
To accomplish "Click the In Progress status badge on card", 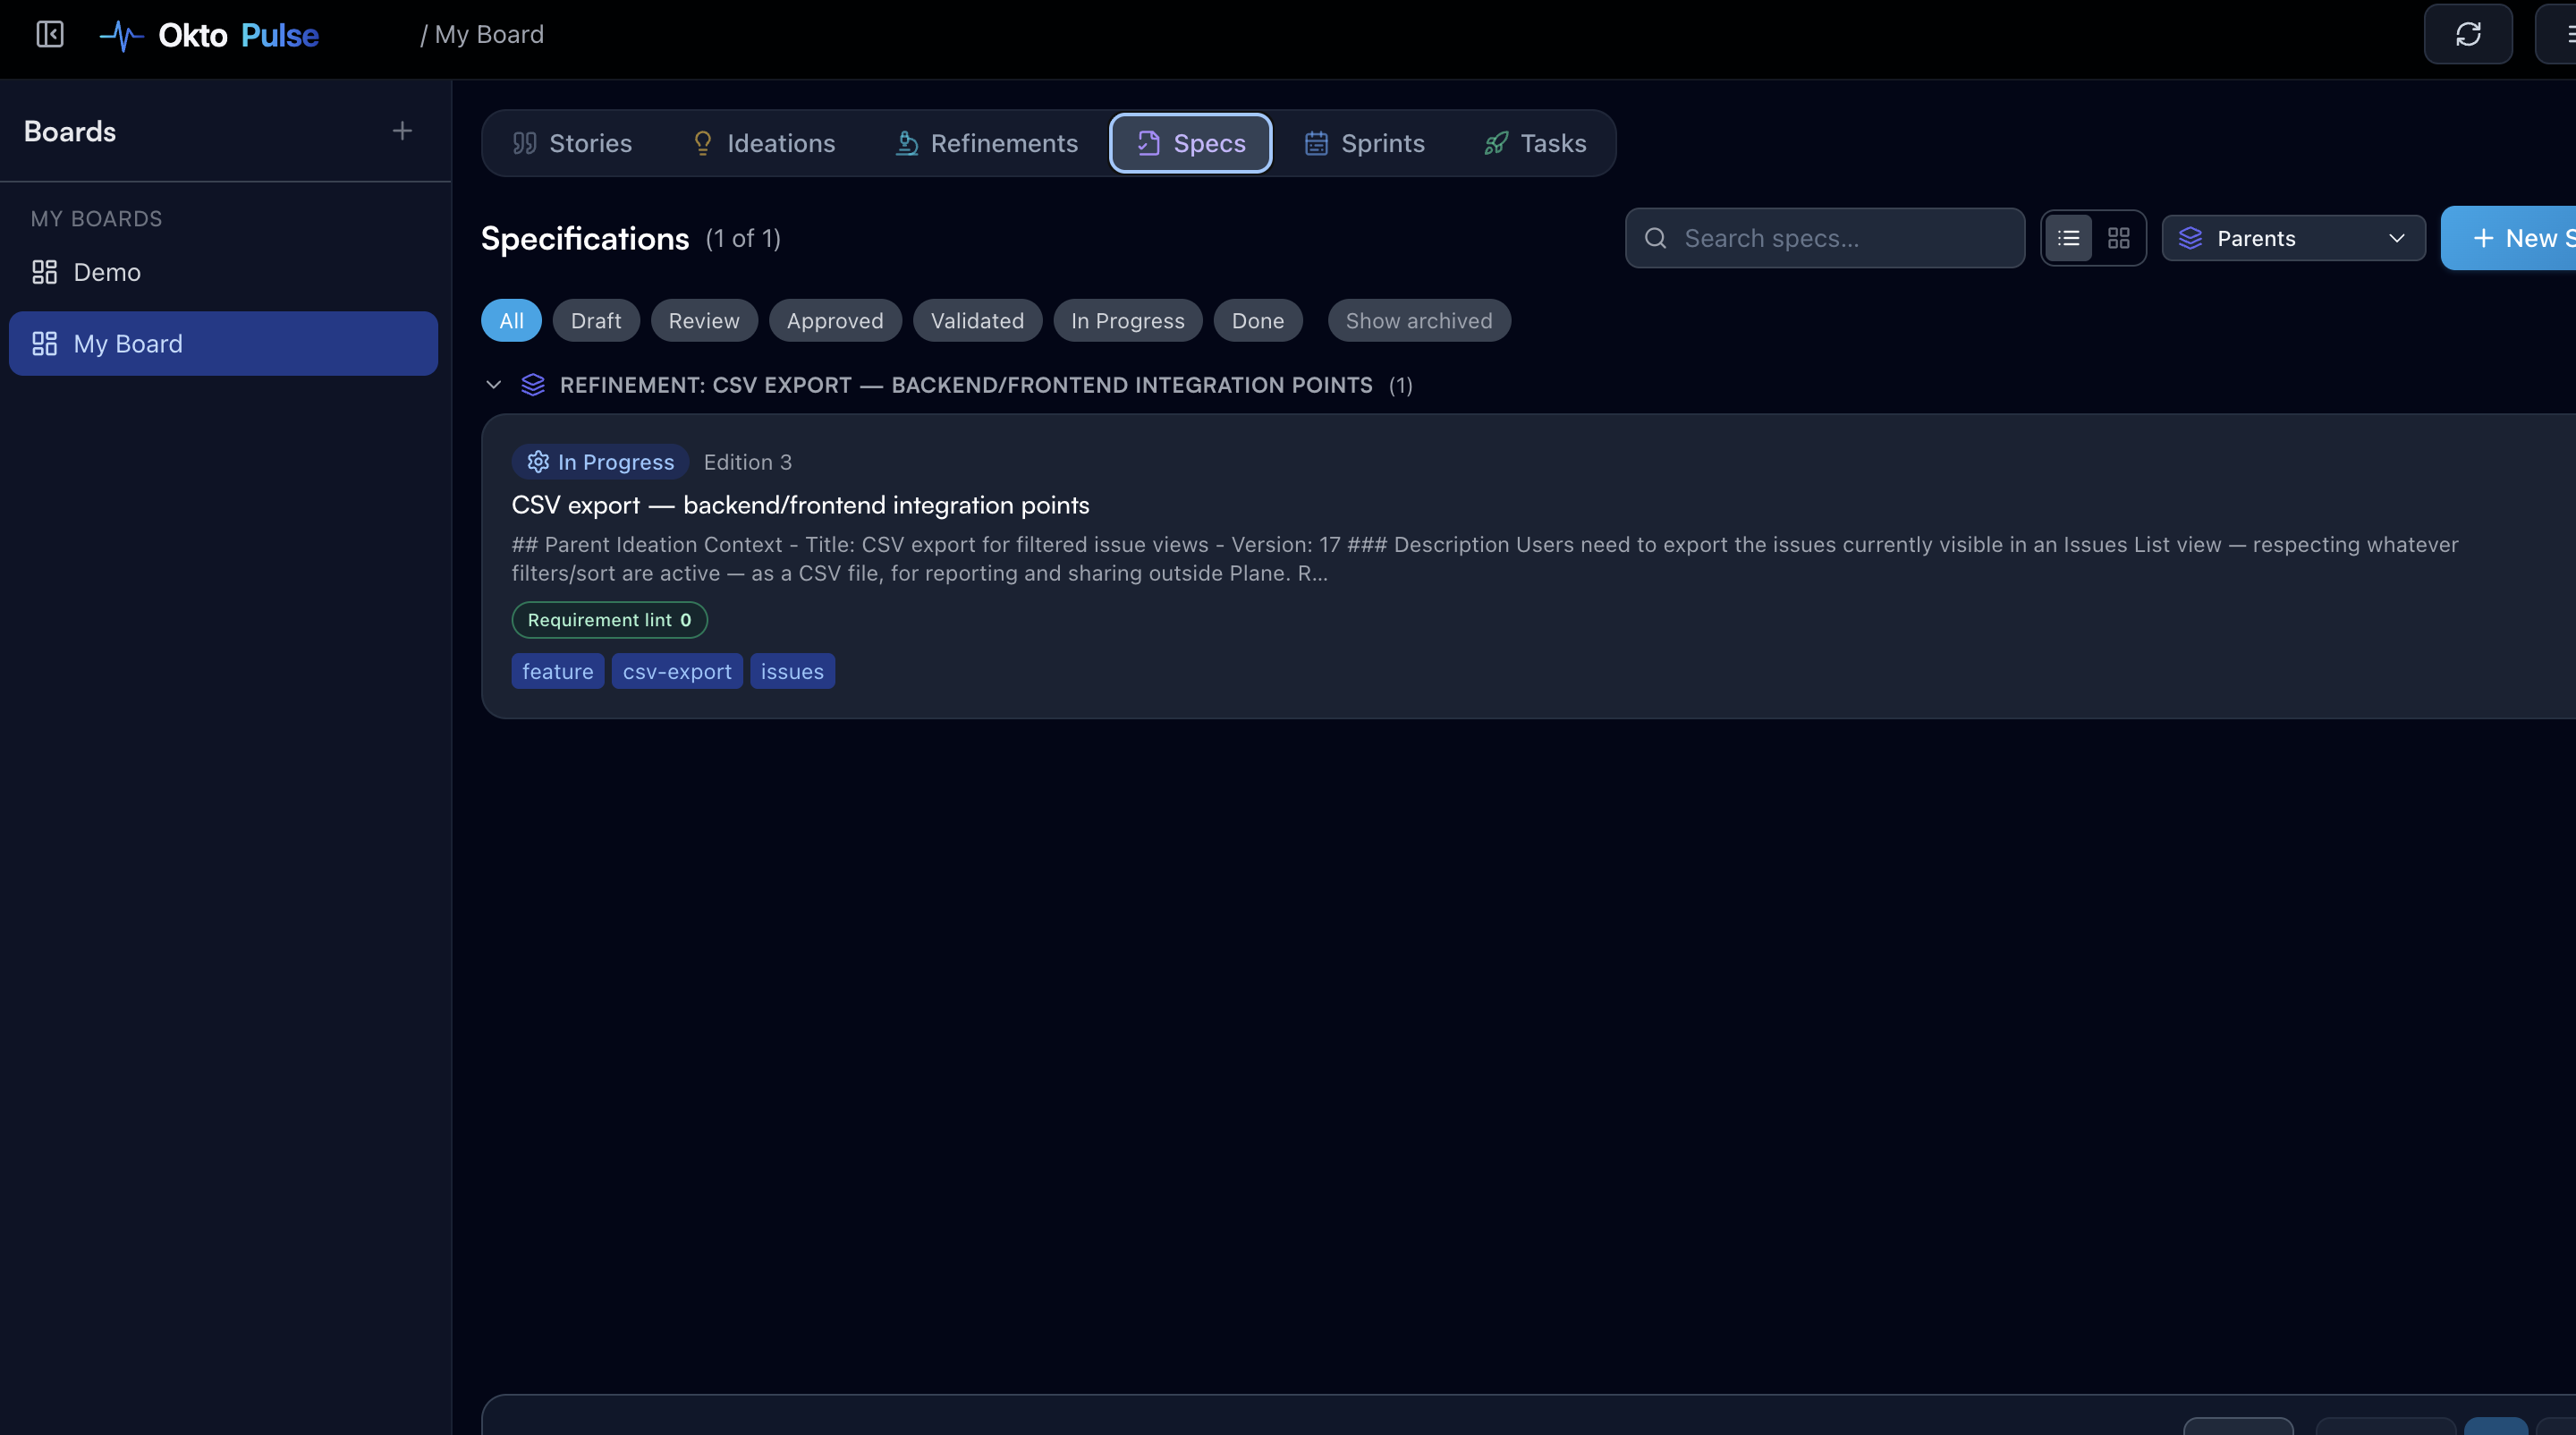I will [x=600, y=461].
